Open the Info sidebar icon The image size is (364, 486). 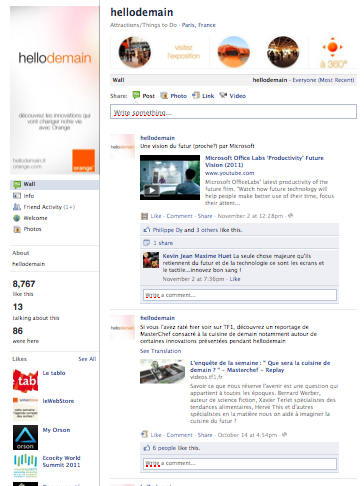coord(17,196)
